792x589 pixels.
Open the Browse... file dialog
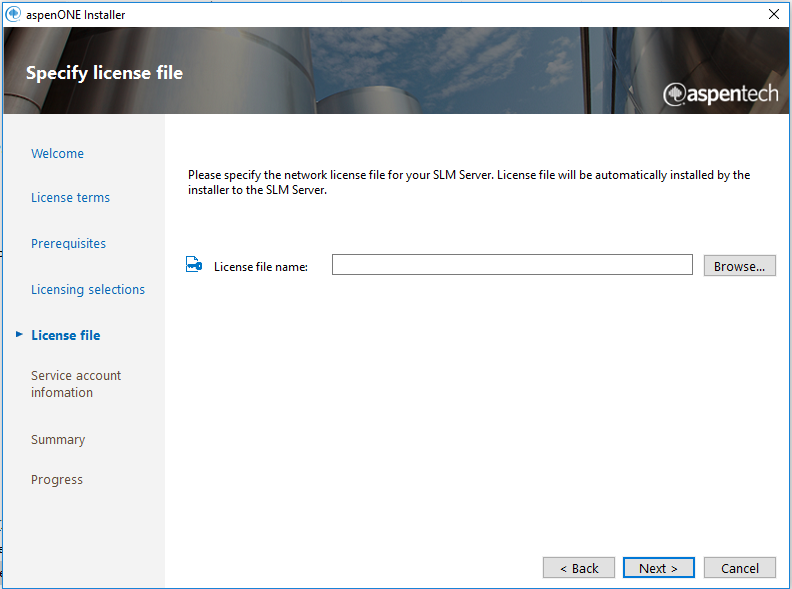point(739,266)
